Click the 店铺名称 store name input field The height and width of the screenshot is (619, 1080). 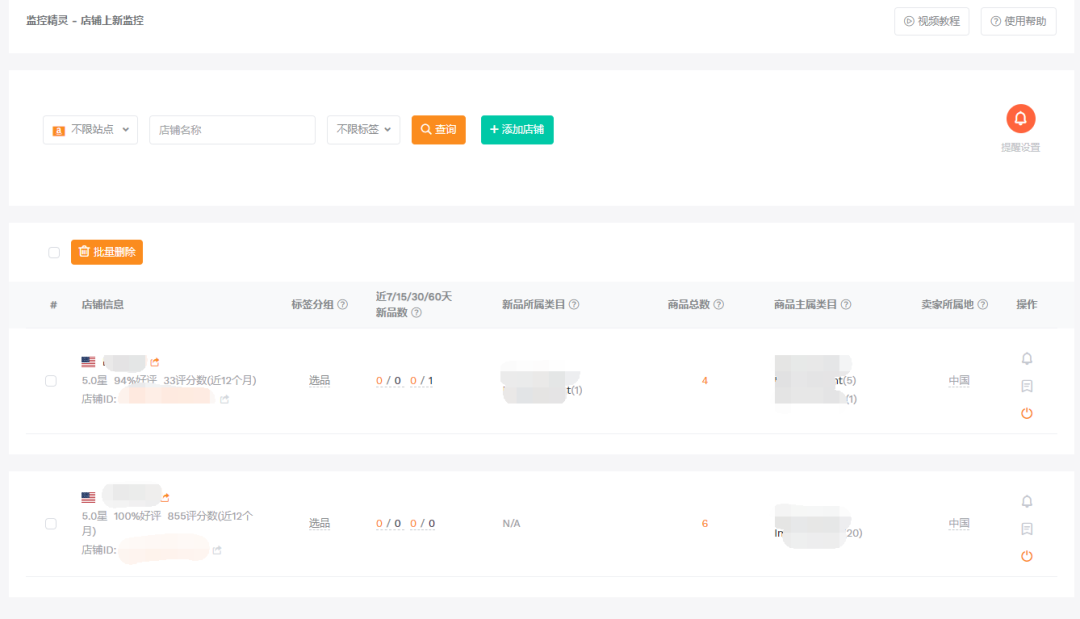232,130
